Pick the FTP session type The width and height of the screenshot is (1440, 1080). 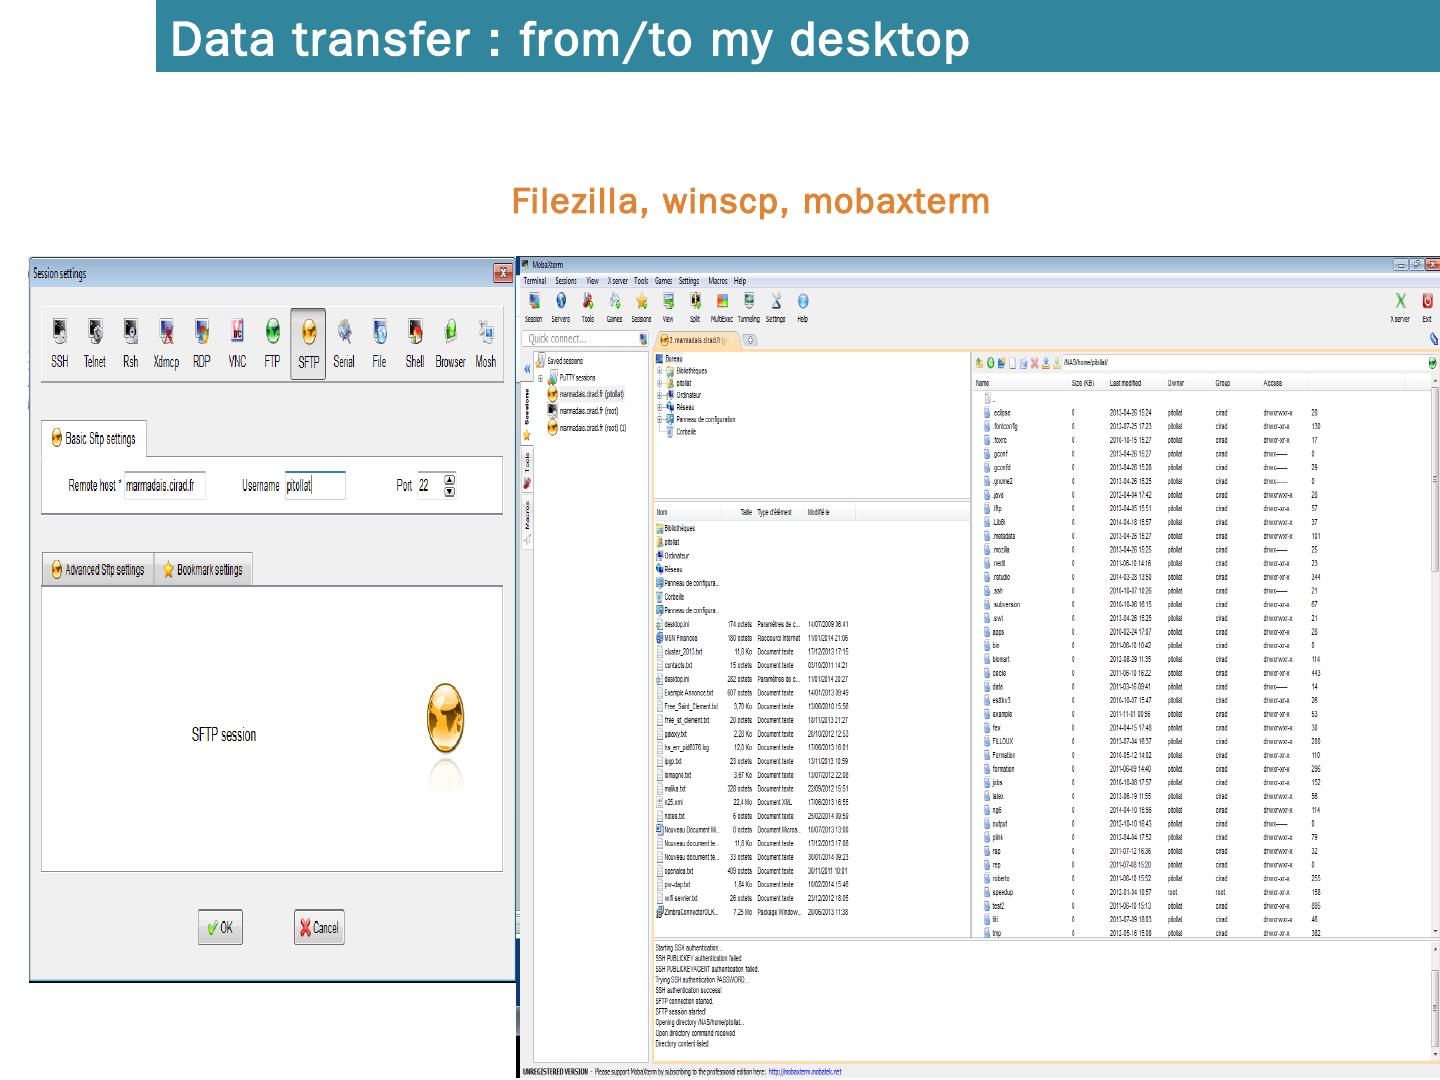click(x=272, y=343)
